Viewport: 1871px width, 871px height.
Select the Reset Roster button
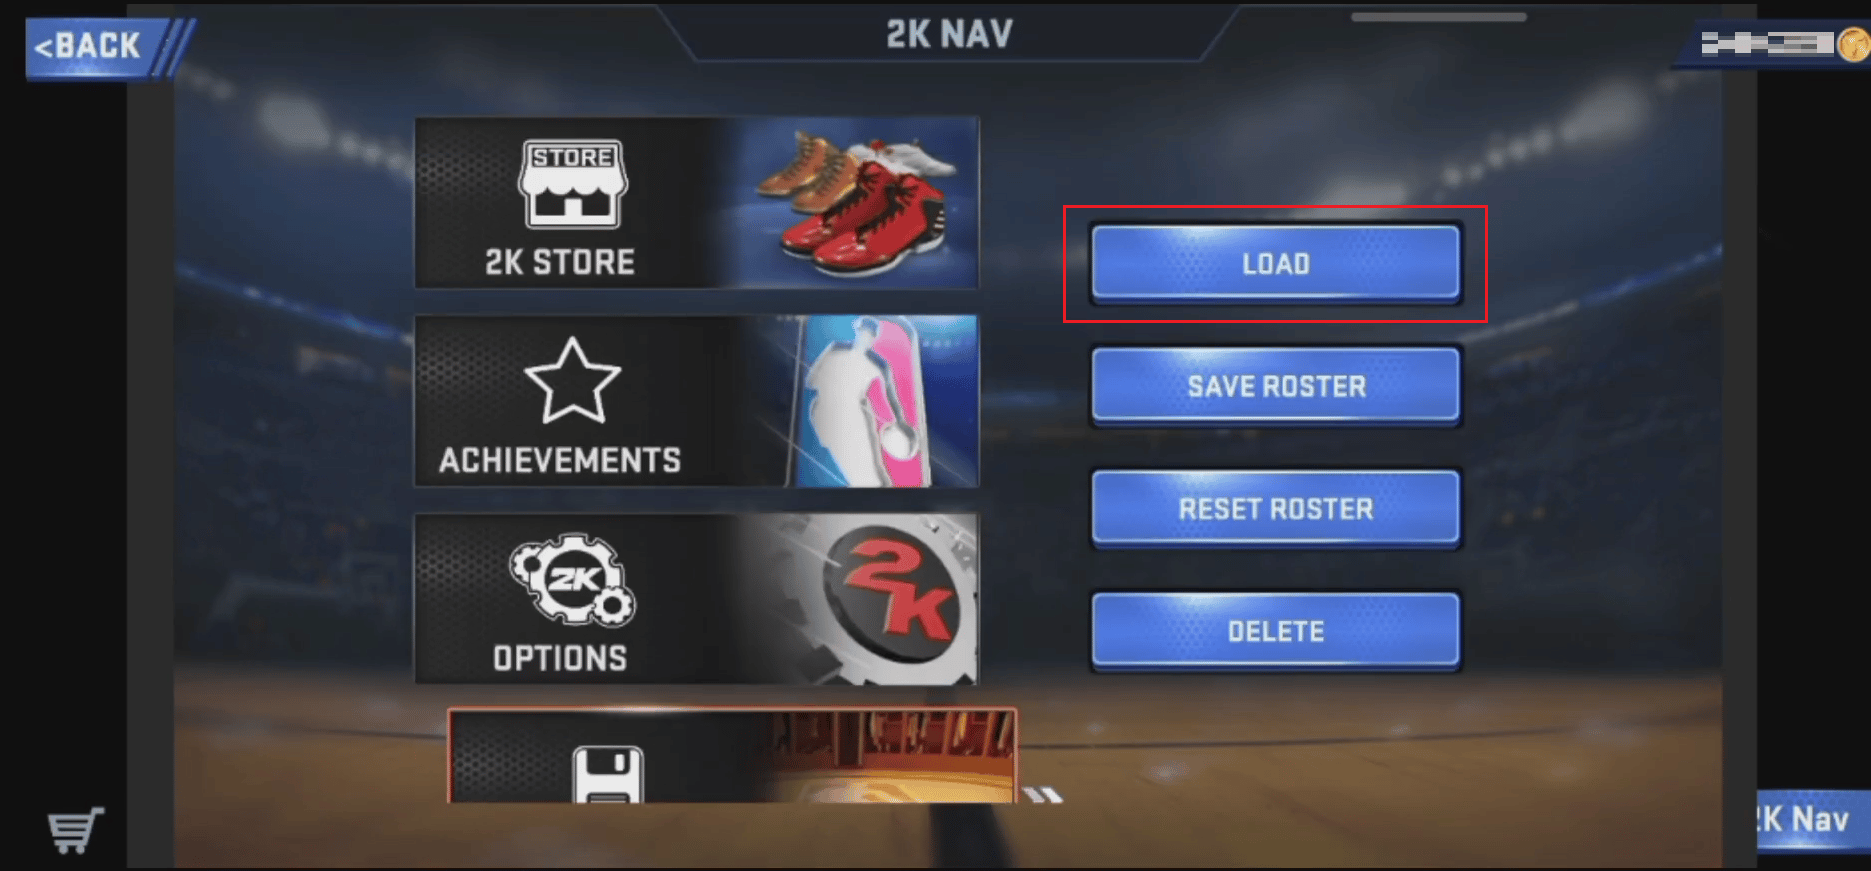pyautogui.click(x=1275, y=509)
